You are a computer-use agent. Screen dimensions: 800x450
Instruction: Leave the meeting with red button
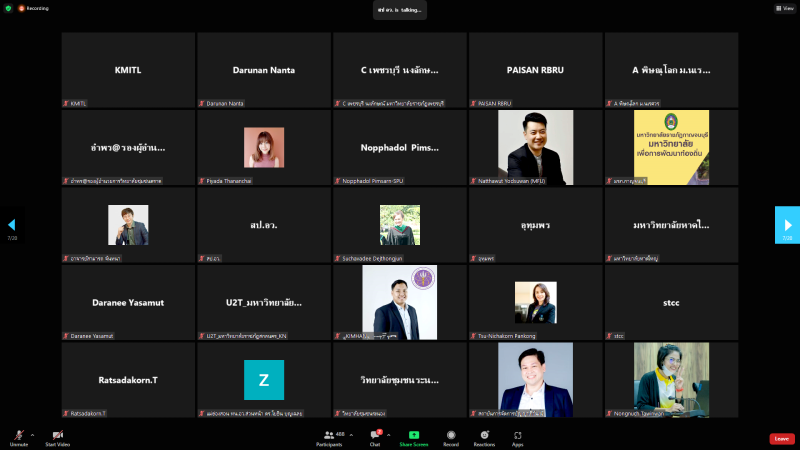point(781,439)
